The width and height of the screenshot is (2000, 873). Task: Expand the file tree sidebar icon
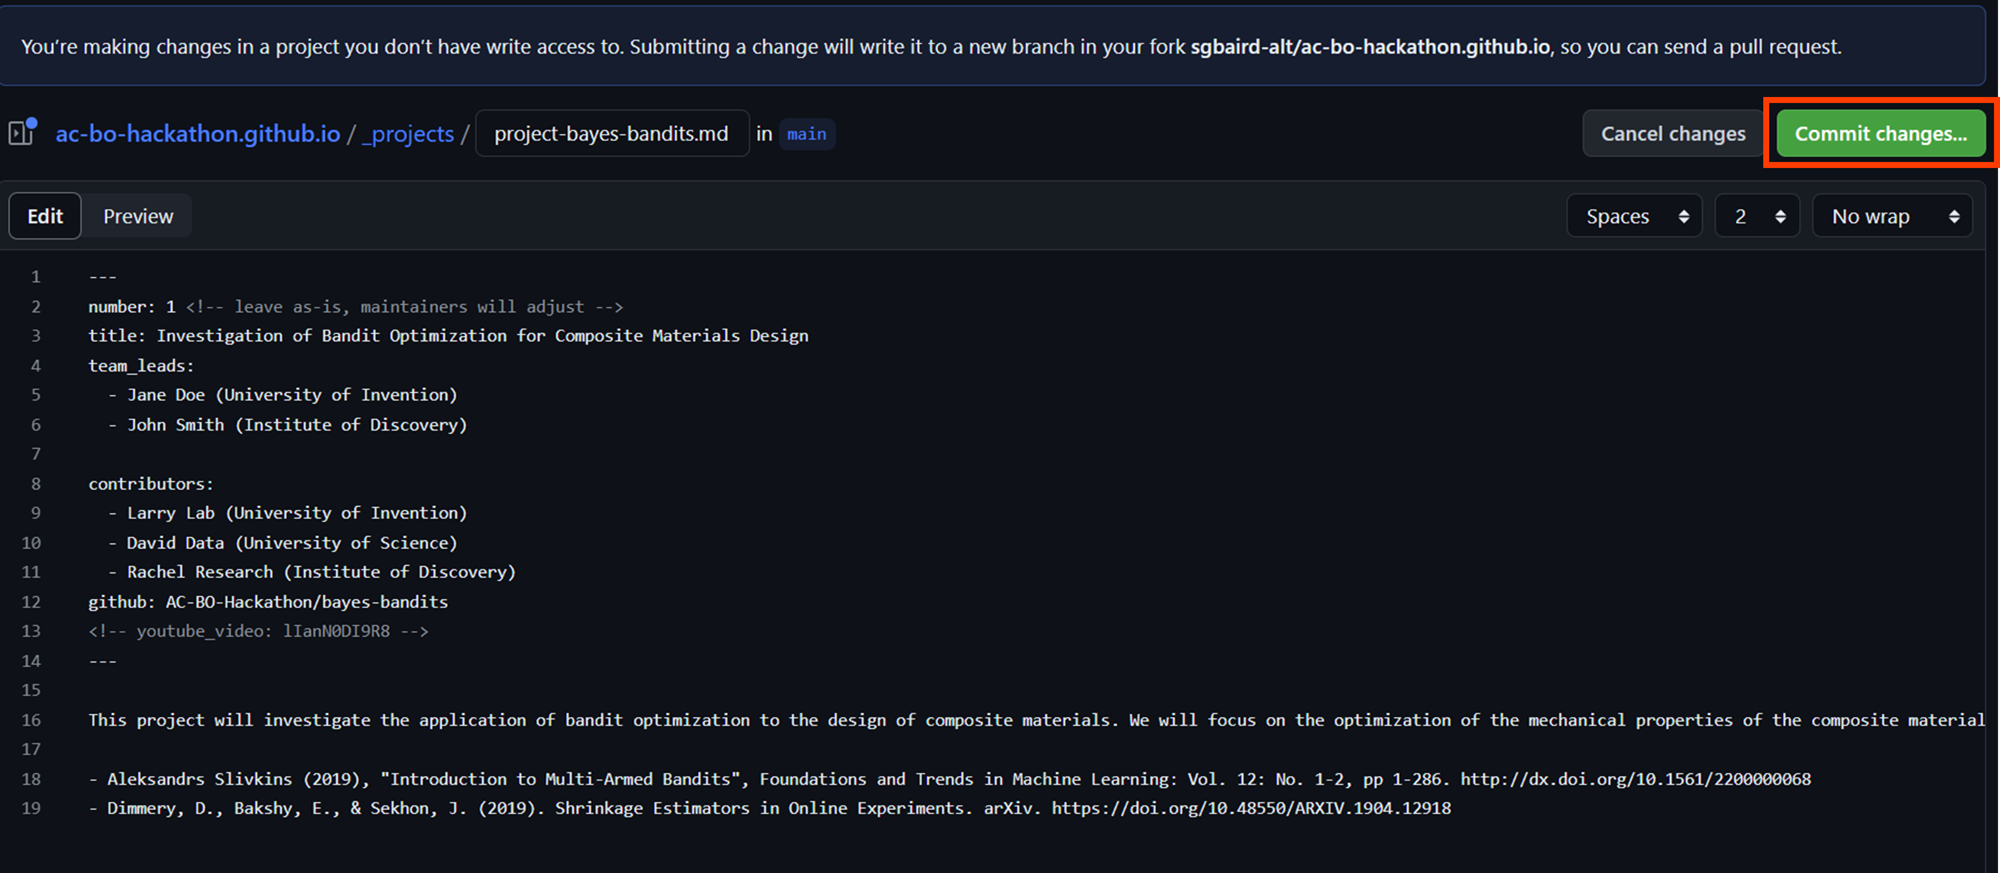tap(22, 132)
